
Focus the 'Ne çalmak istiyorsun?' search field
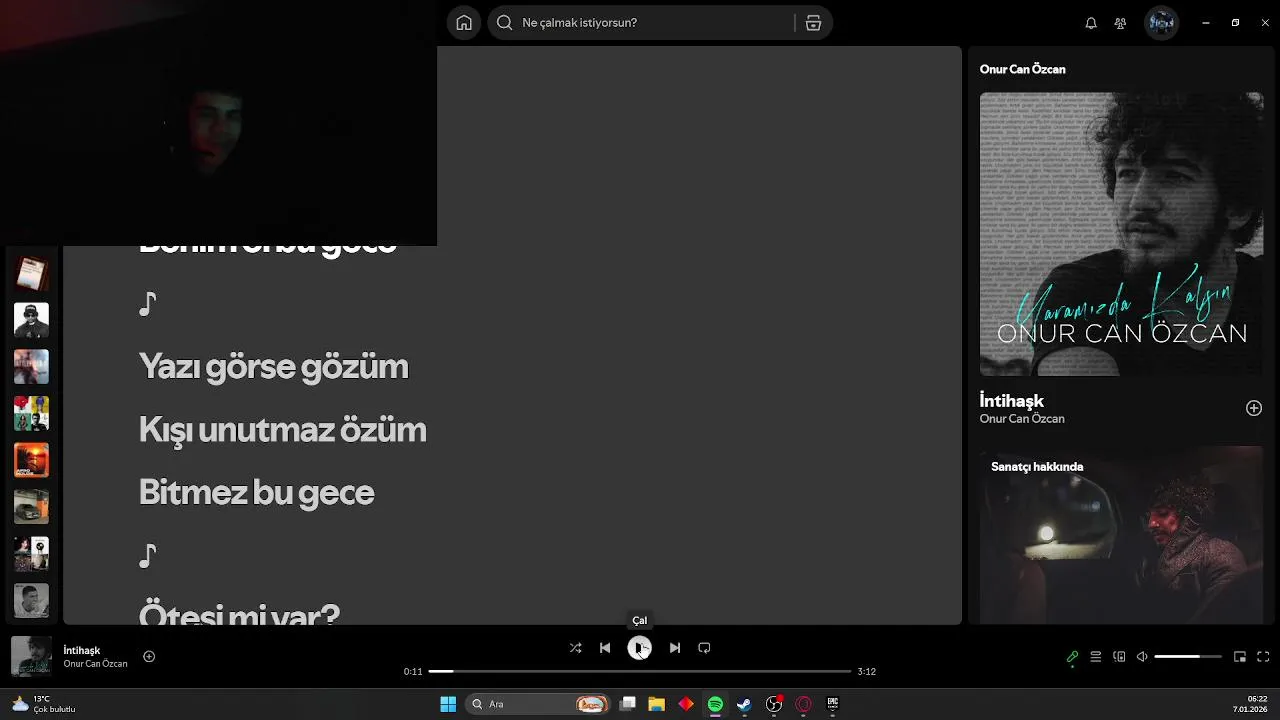click(x=660, y=23)
